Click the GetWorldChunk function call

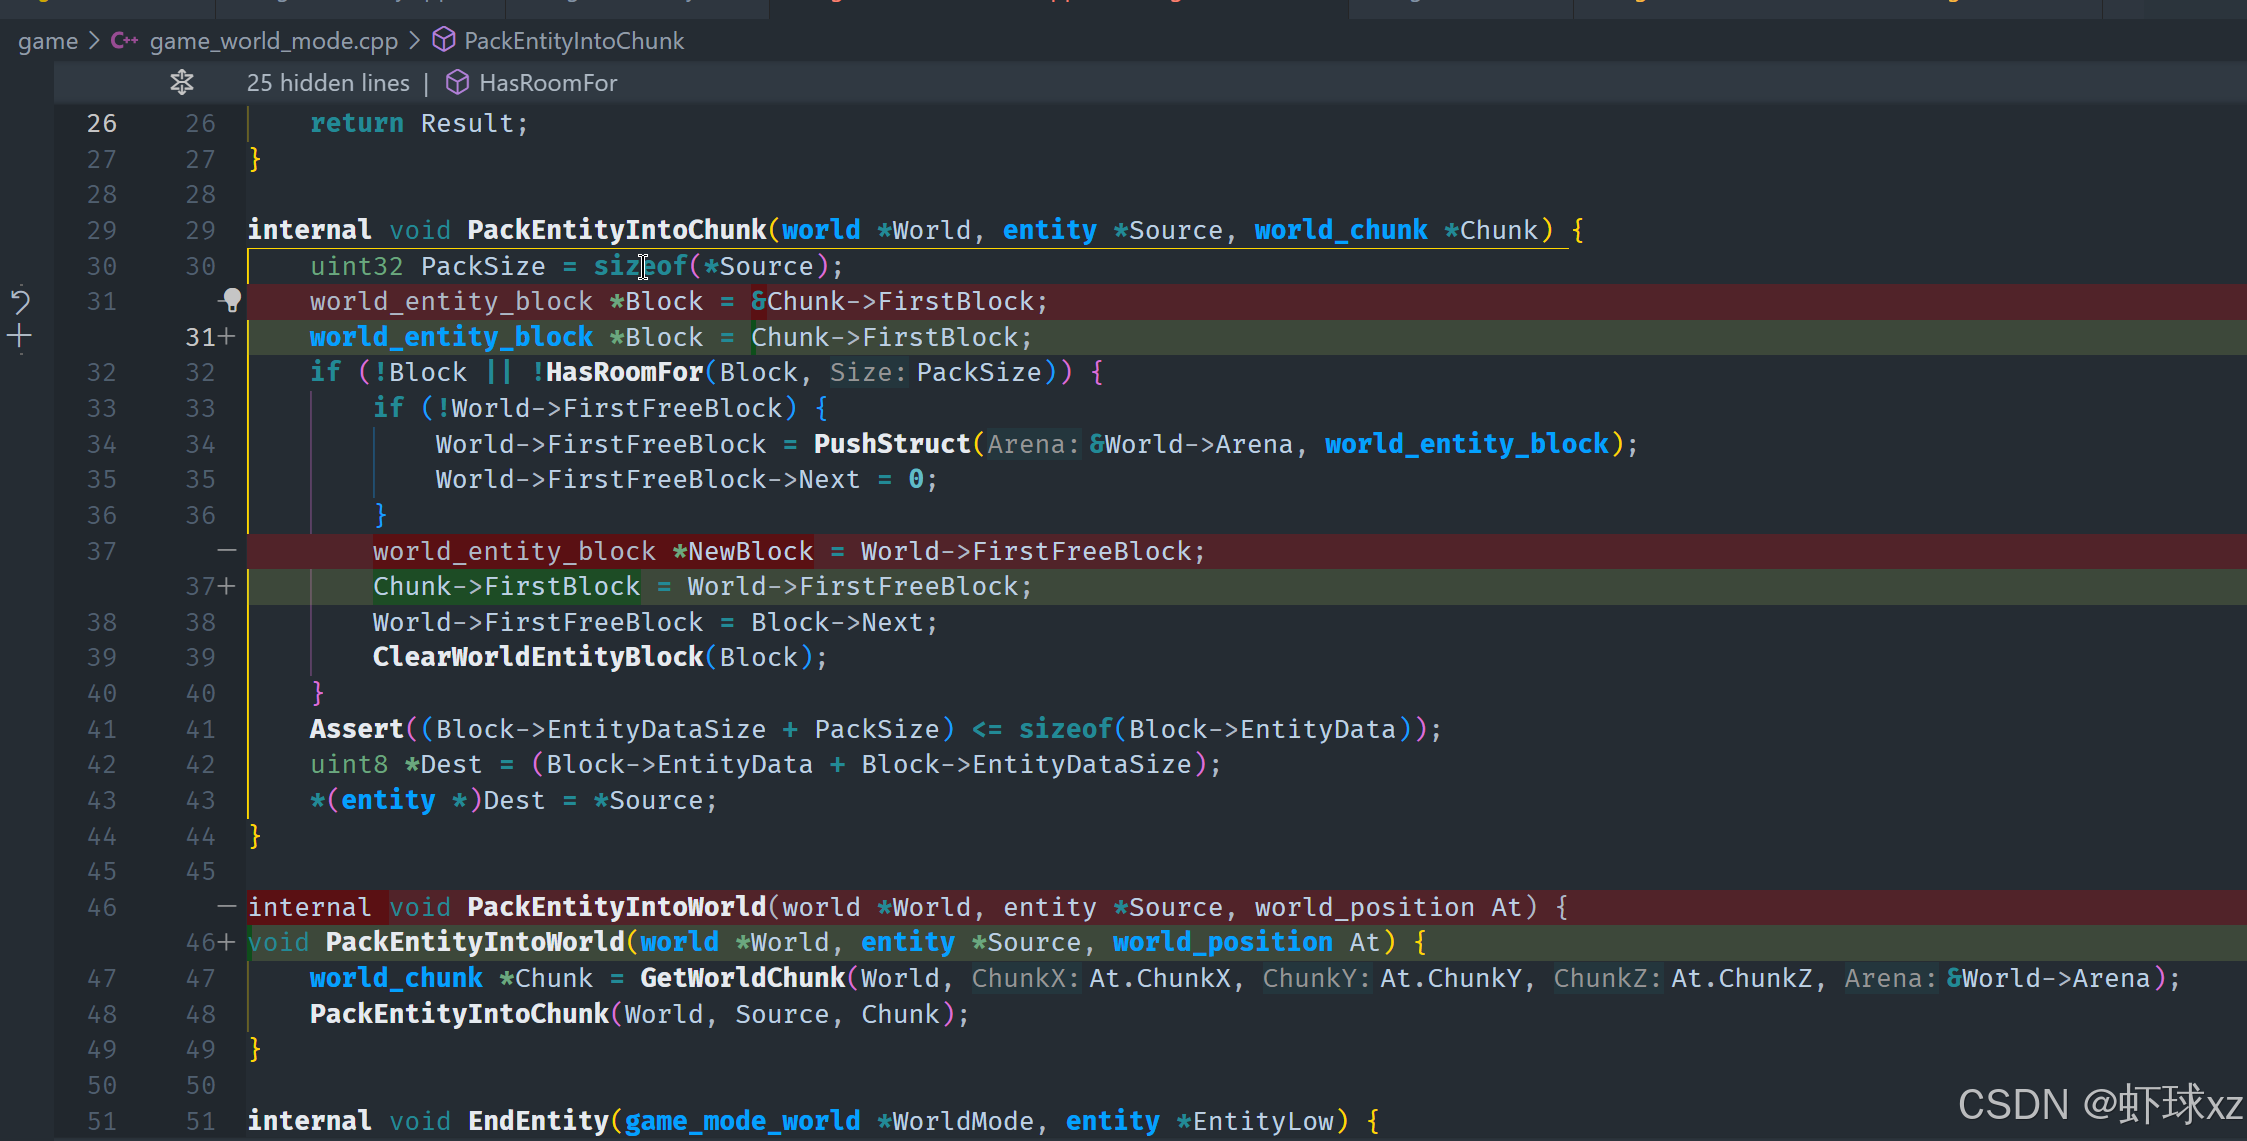point(742,978)
